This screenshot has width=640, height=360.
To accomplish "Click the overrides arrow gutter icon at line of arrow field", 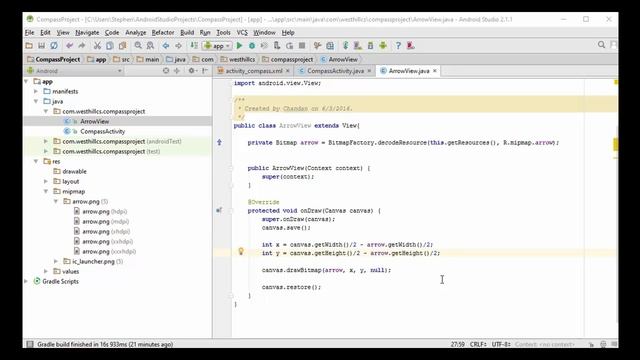I will tap(220, 142).
